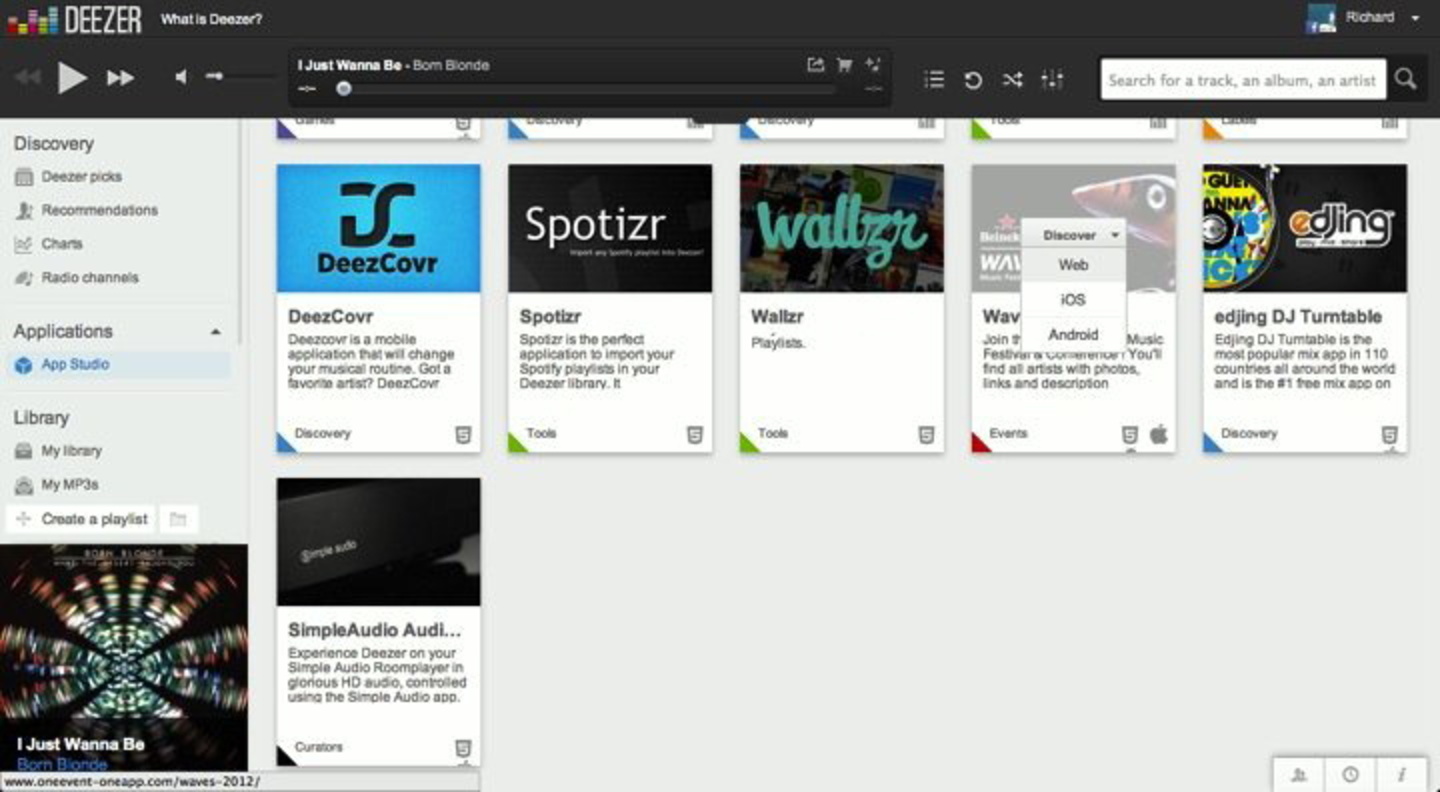Viewport: 1440px width, 792px height.
Task: Focus the track search field
Action: click(x=1243, y=79)
